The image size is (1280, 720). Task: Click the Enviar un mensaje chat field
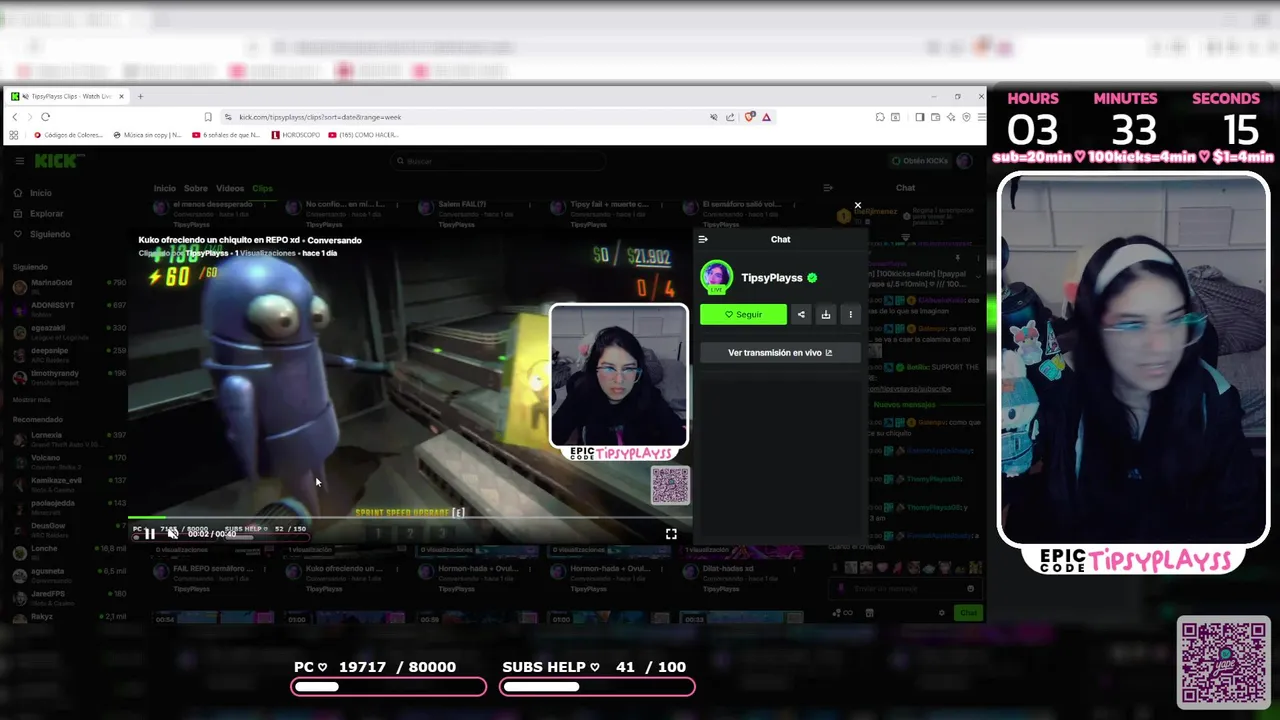[906, 588]
